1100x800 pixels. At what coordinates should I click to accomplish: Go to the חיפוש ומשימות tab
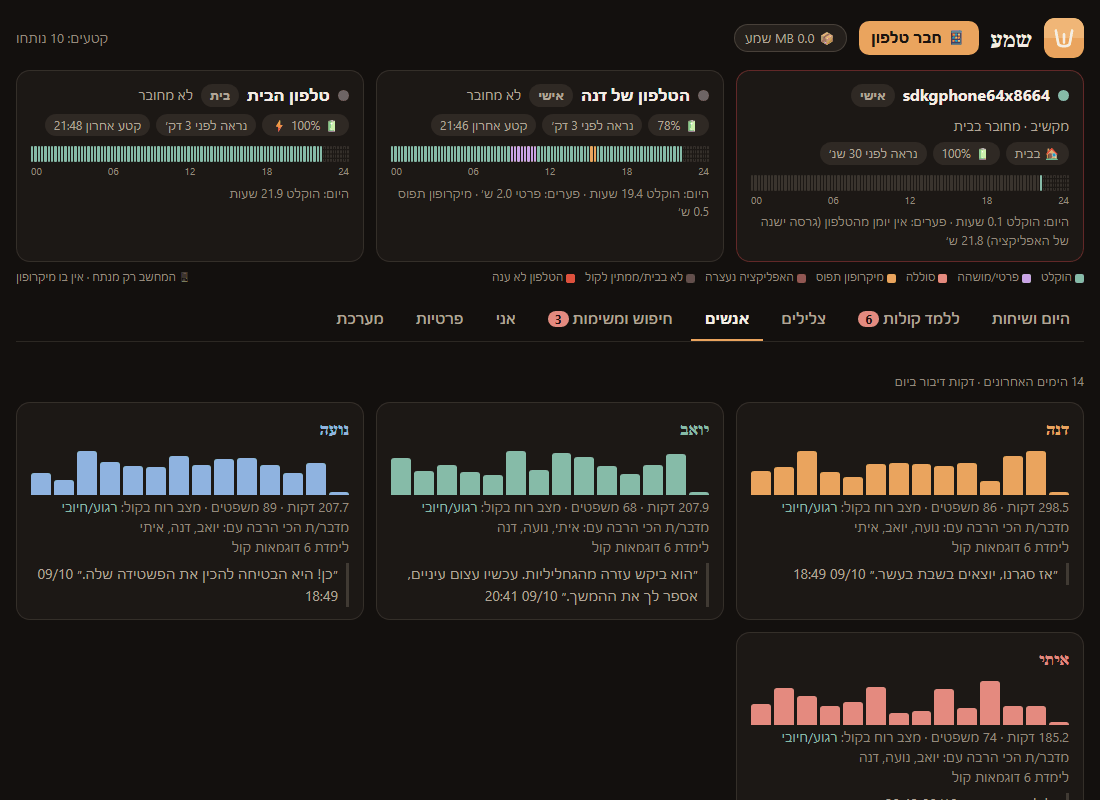(x=610, y=319)
